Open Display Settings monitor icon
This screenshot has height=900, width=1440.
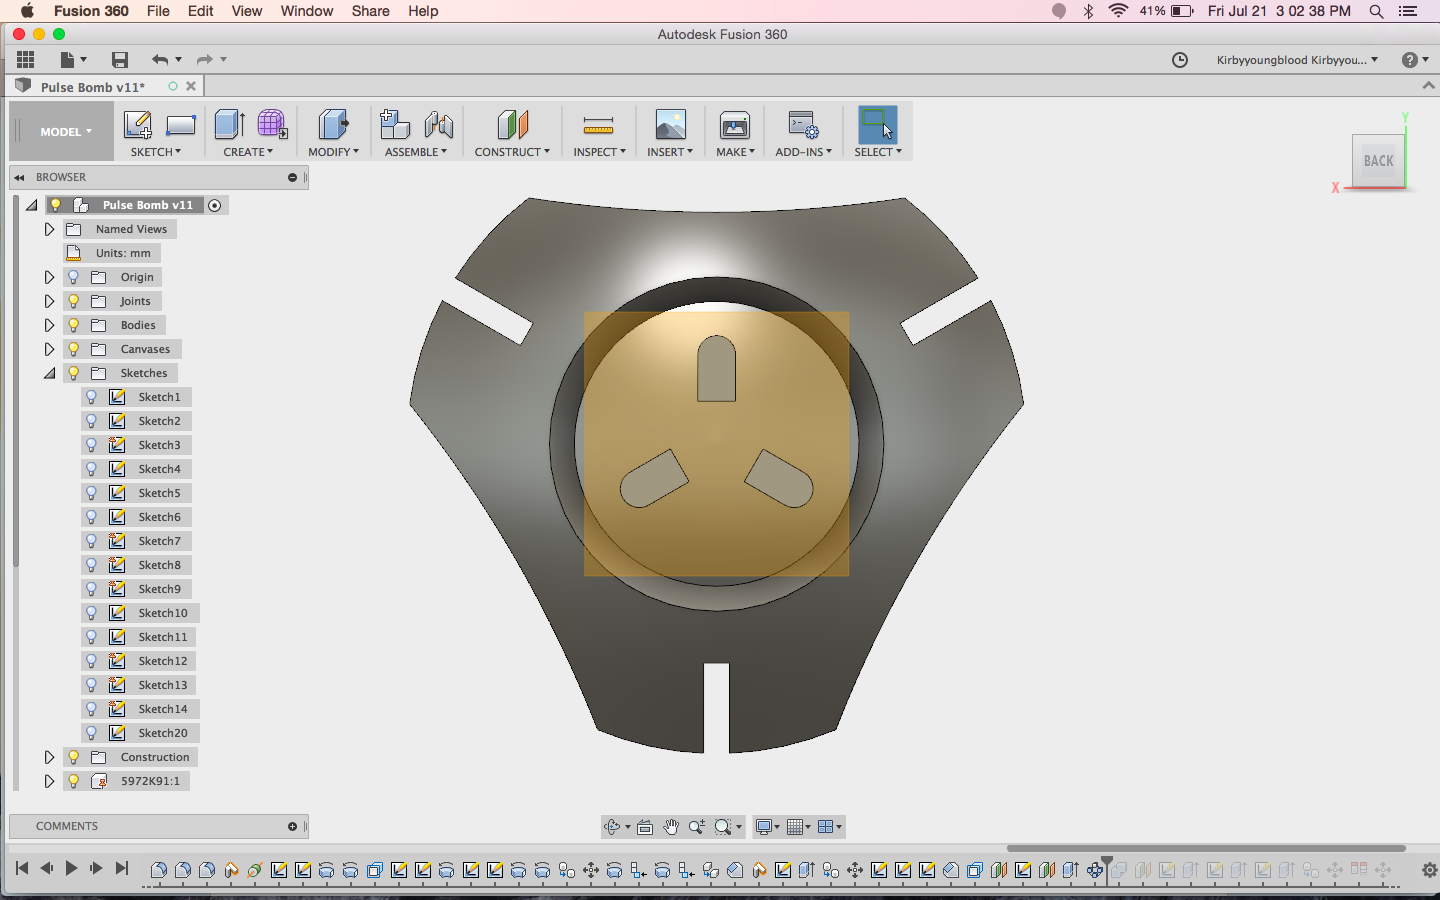(764, 827)
